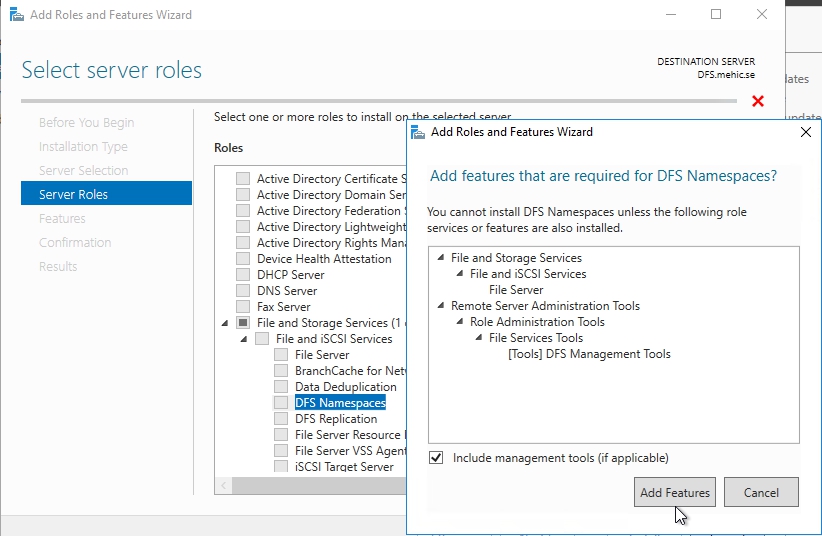
Task: Select DFS Namespaces in roles list
Action: [339, 403]
